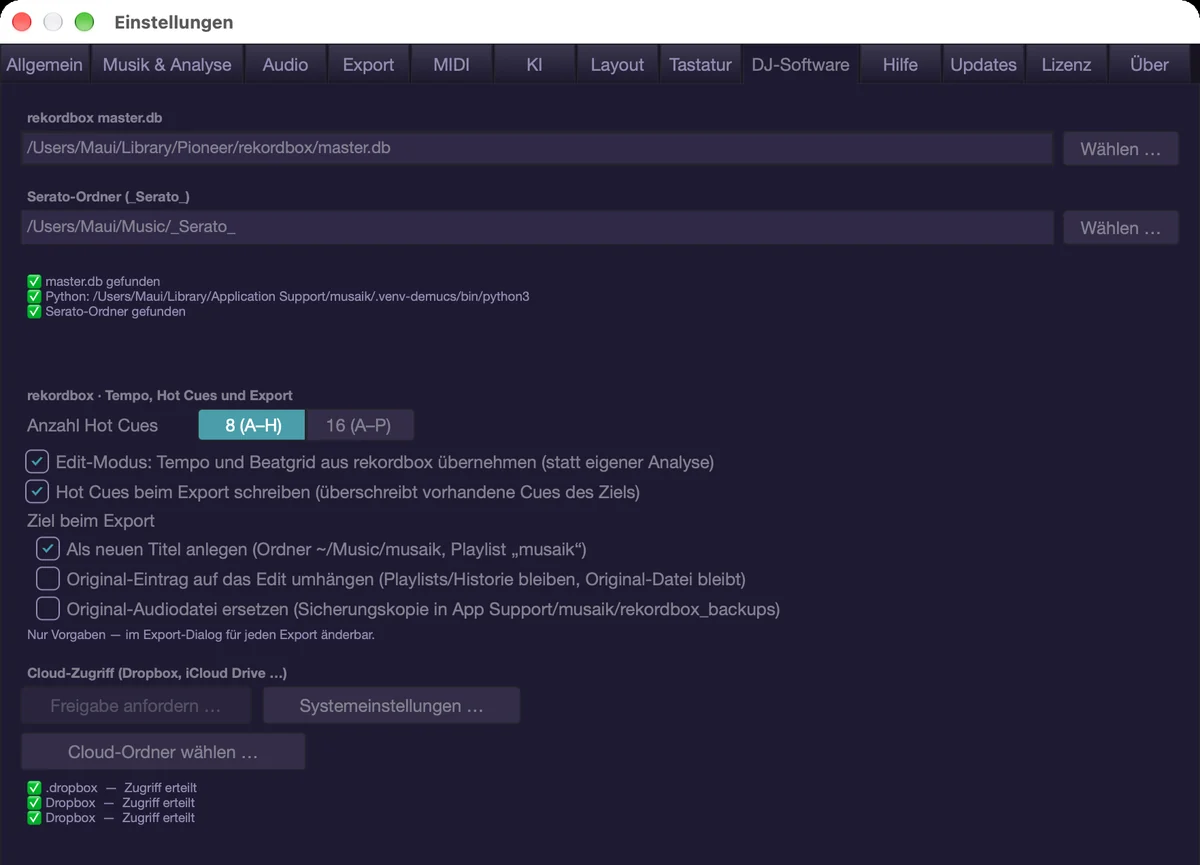Click the rekordbox master.db path field
The image size is (1200, 865).
point(537,148)
